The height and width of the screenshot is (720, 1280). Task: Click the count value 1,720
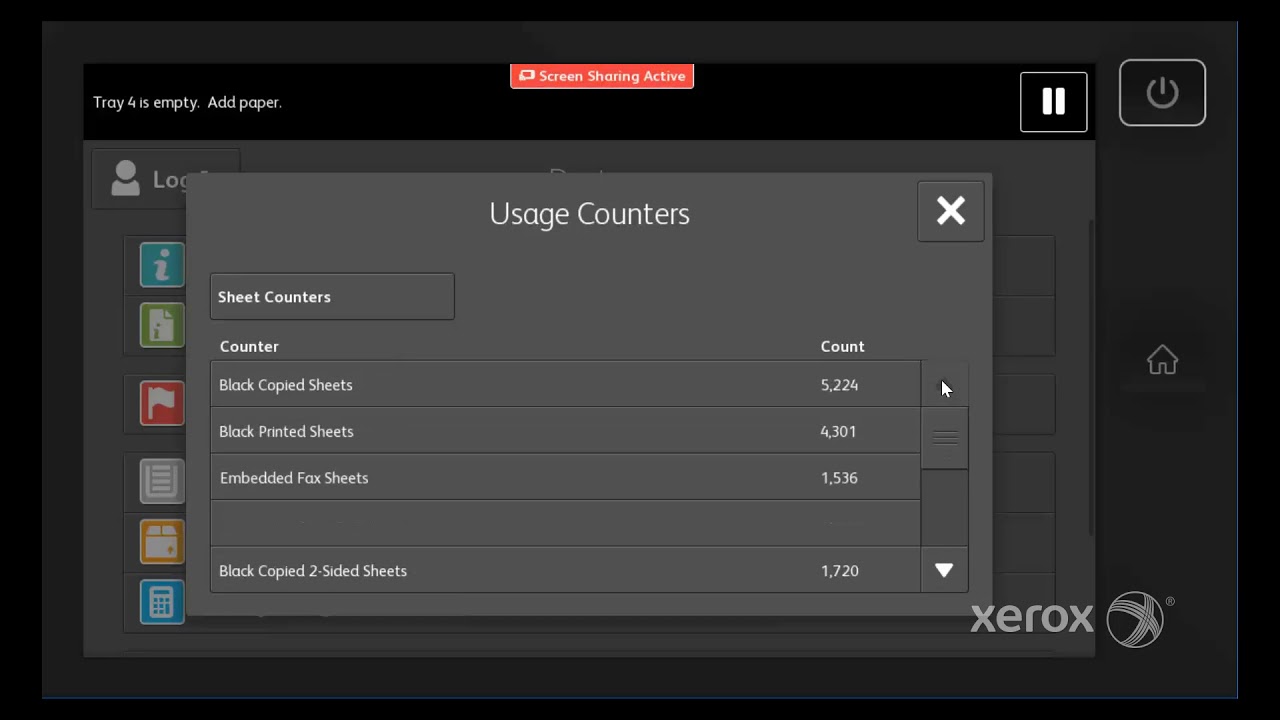[x=839, y=571]
